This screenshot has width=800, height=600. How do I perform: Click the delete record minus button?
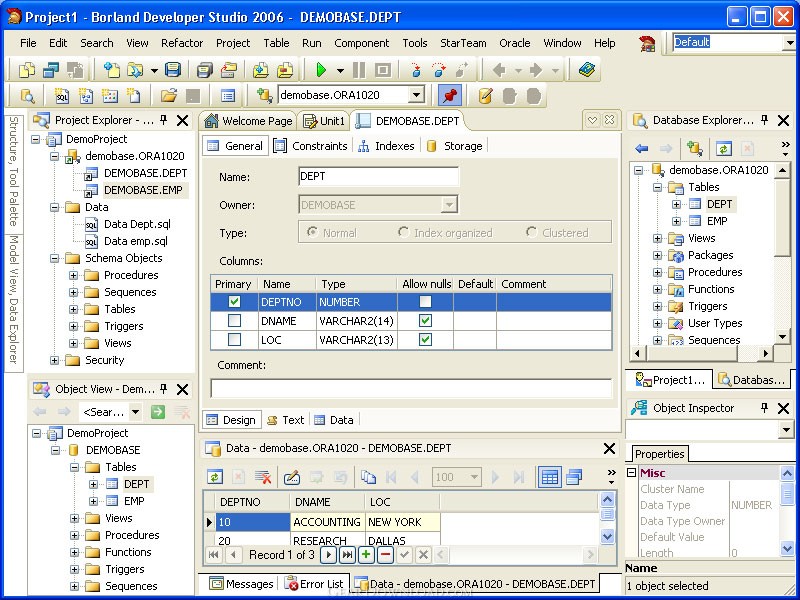click(x=386, y=555)
